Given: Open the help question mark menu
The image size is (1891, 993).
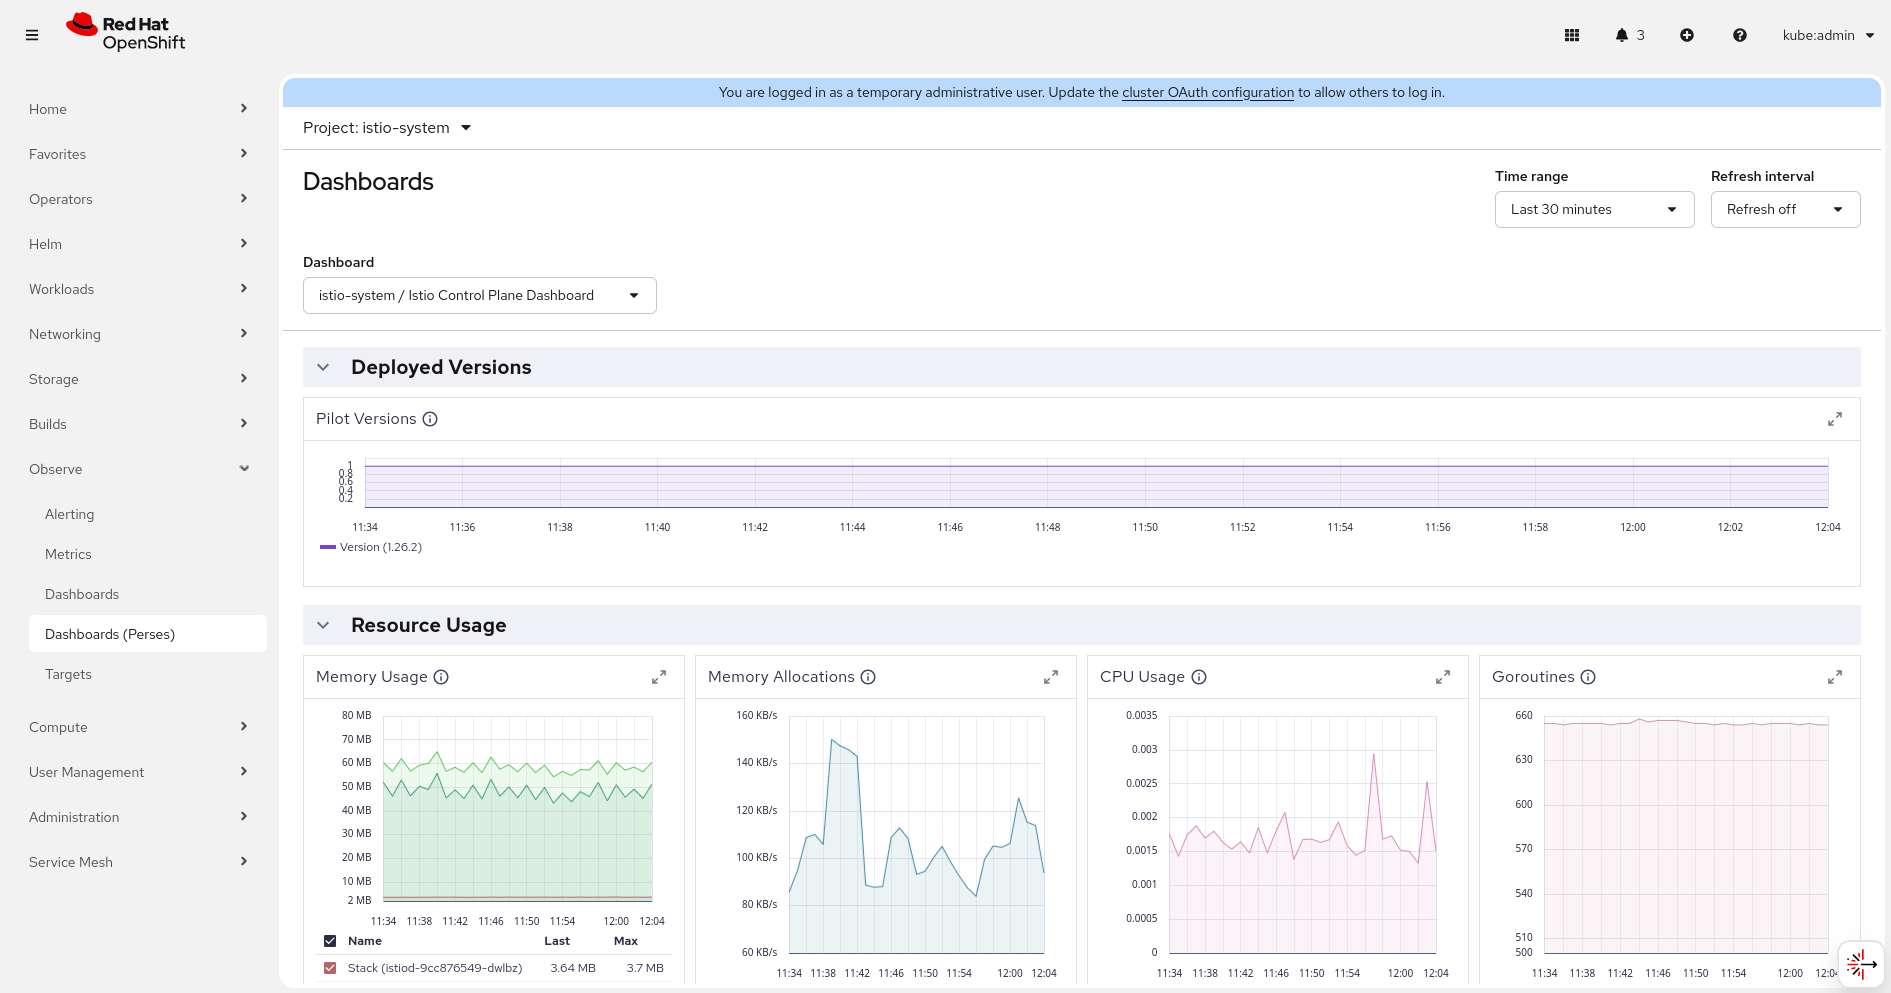Looking at the screenshot, I should tap(1740, 35).
